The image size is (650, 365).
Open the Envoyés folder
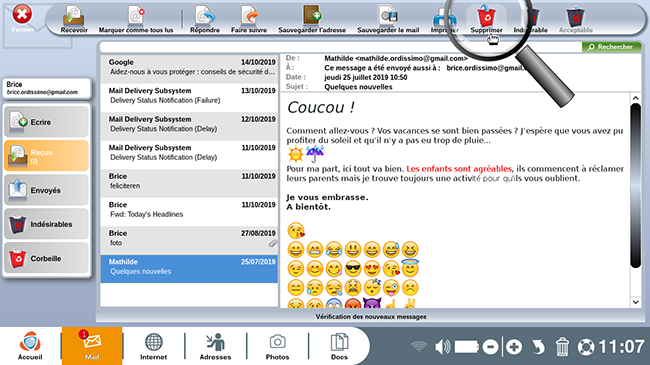click(x=46, y=190)
